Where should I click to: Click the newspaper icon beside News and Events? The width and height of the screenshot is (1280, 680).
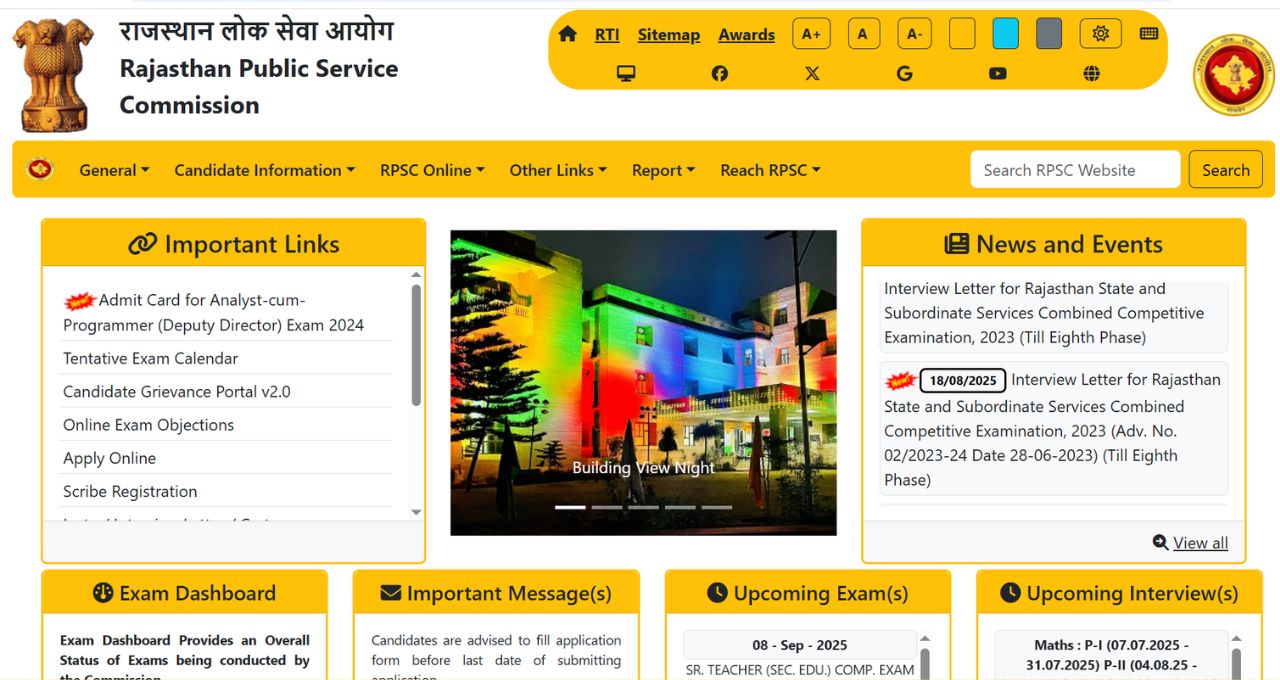[x=956, y=244]
